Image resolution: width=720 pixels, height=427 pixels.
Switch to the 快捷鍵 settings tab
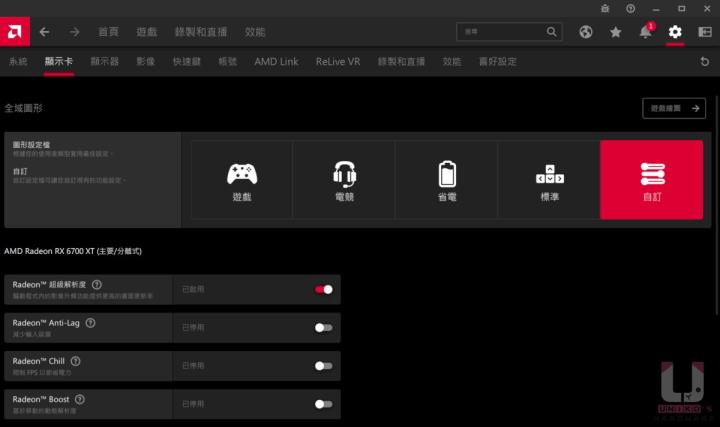(x=186, y=62)
